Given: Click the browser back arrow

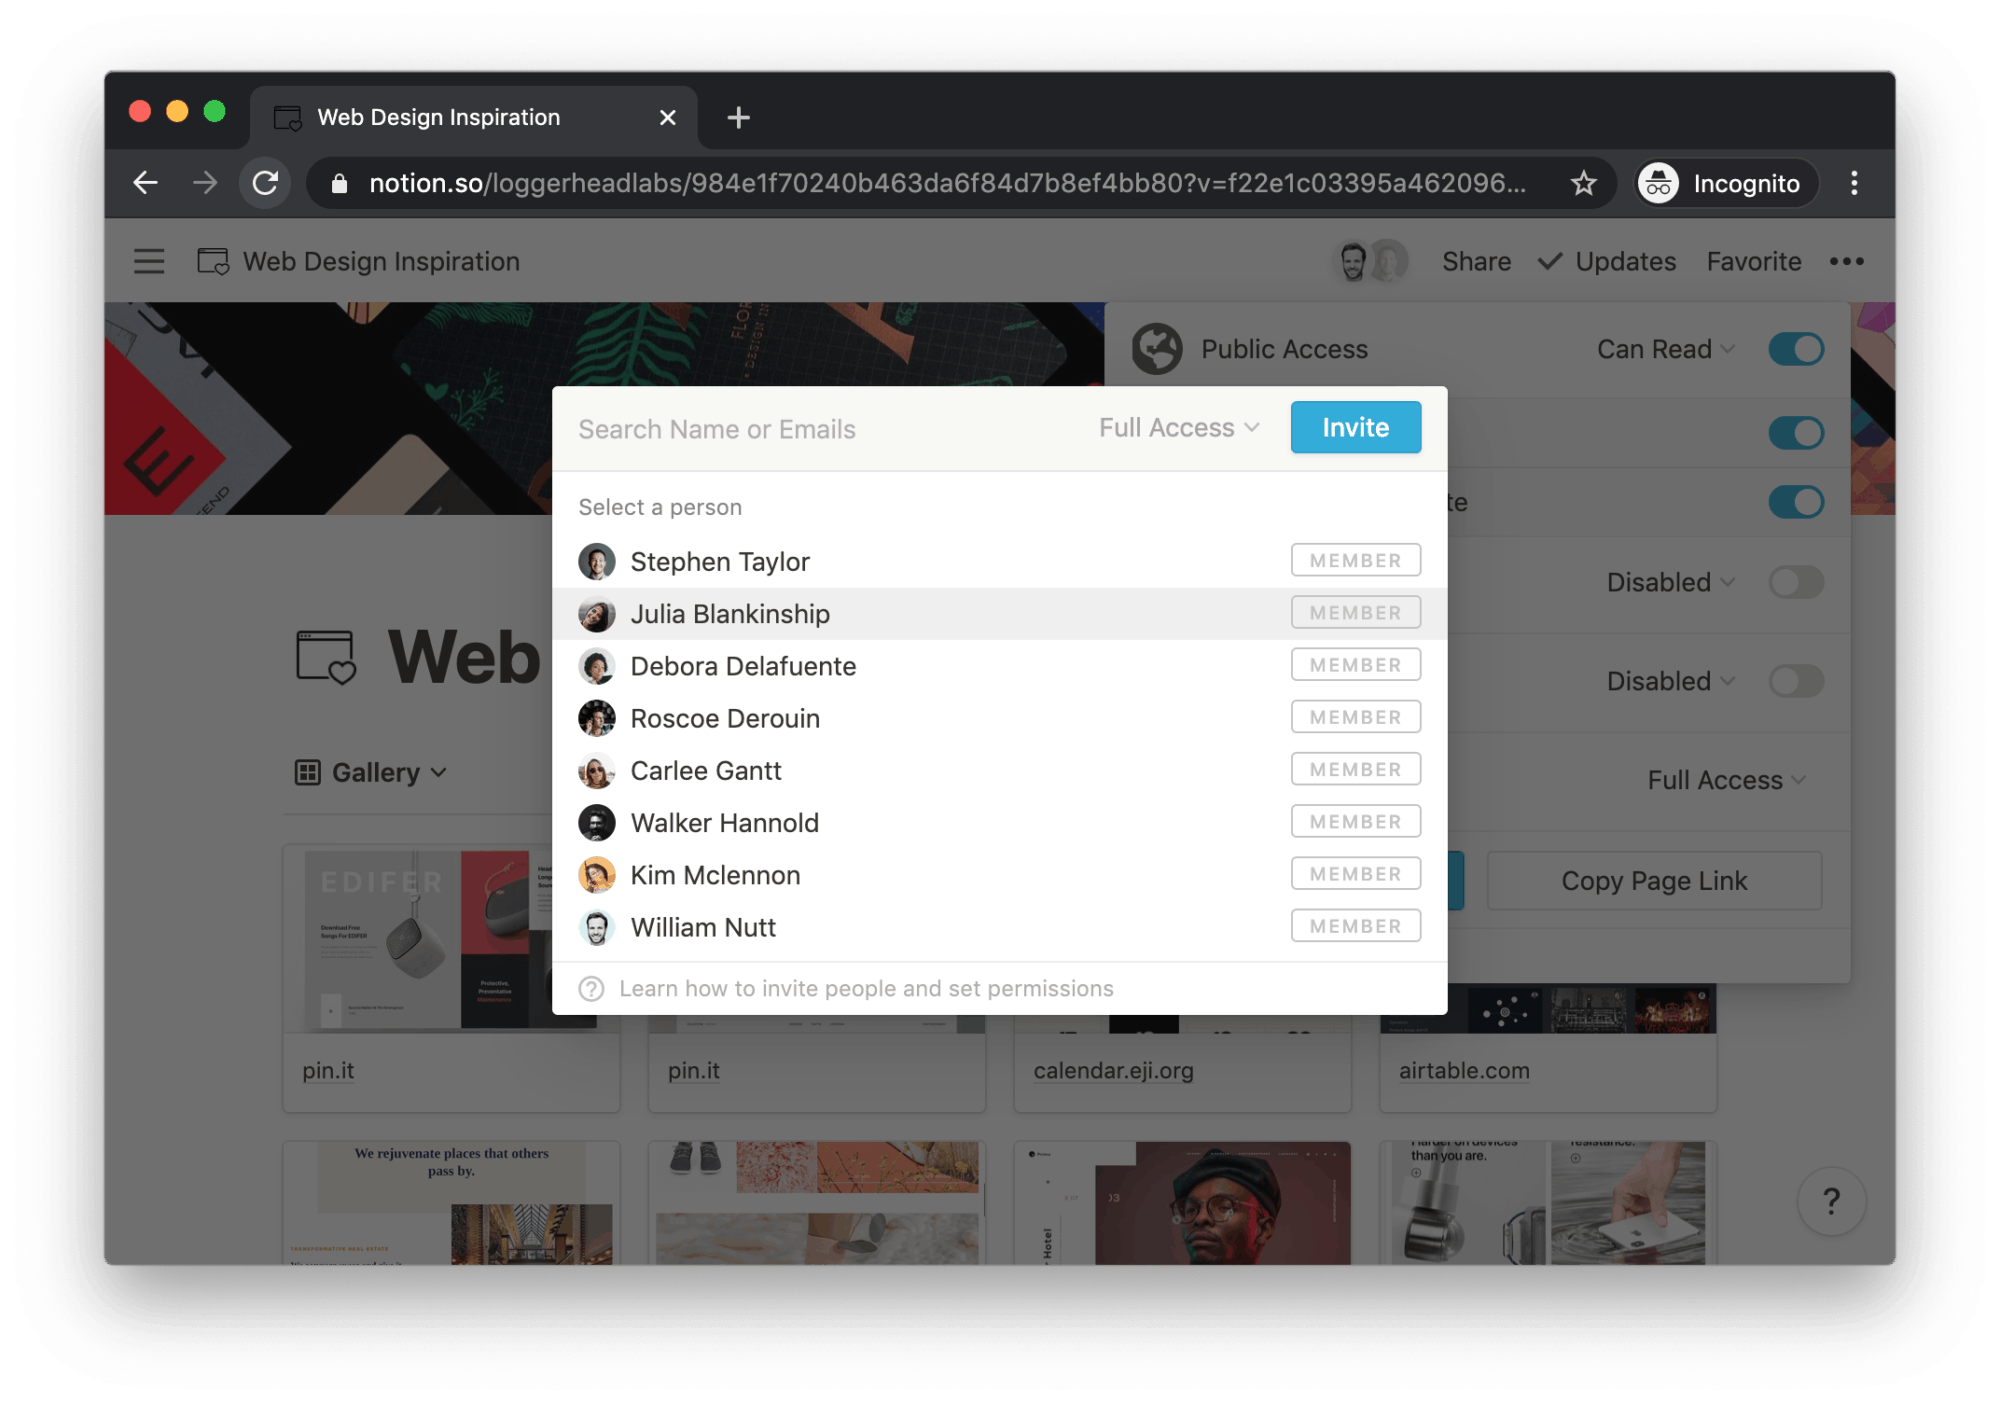Looking at the screenshot, I should pos(146,183).
